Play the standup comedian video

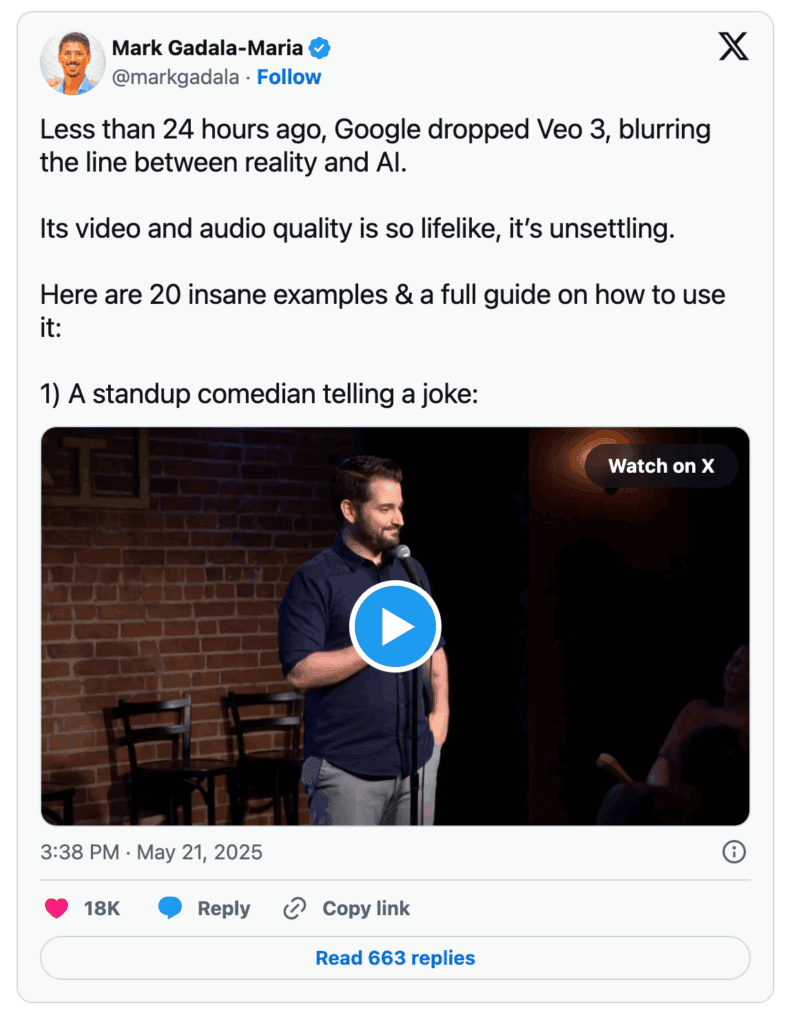[396, 625]
